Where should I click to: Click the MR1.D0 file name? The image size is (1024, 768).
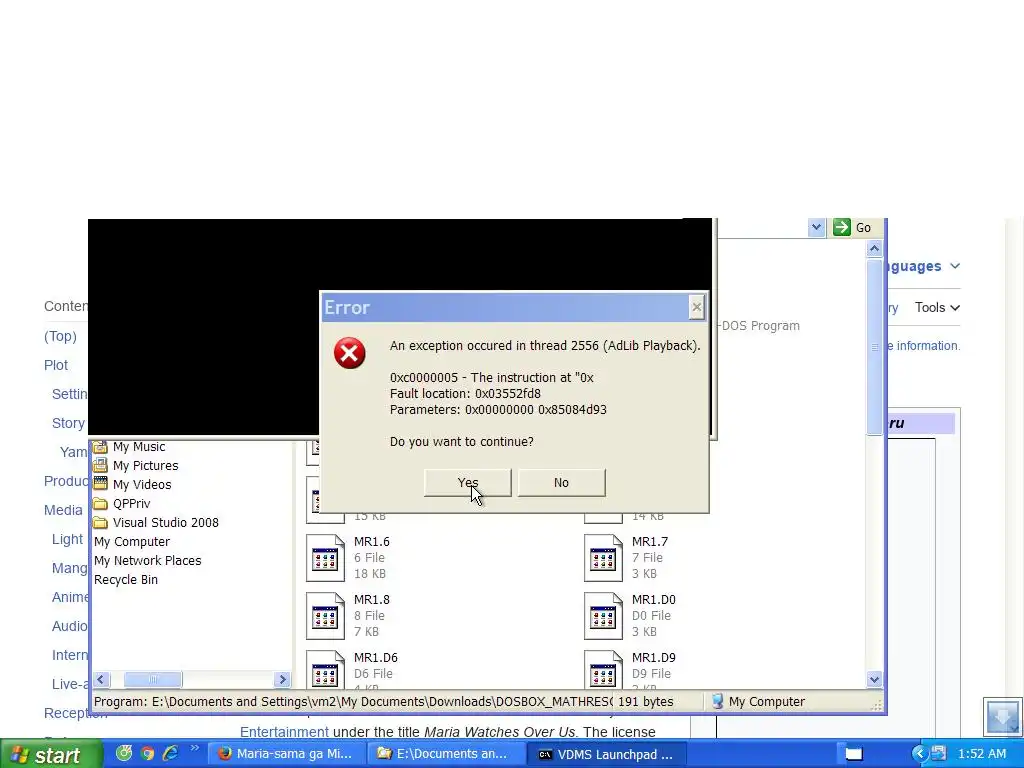[x=654, y=600]
